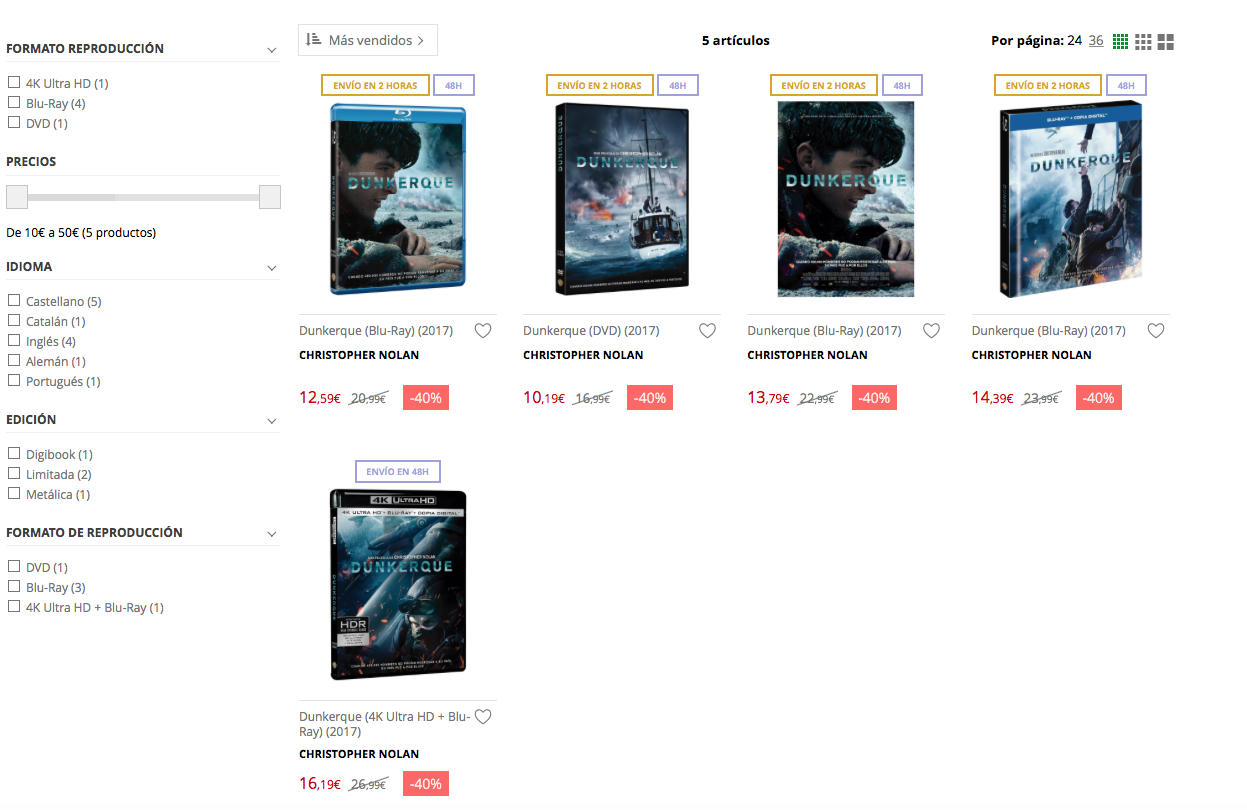
Task: Add Dunkerque 4K Ultra HD to wishlist
Action: coord(483,717)
